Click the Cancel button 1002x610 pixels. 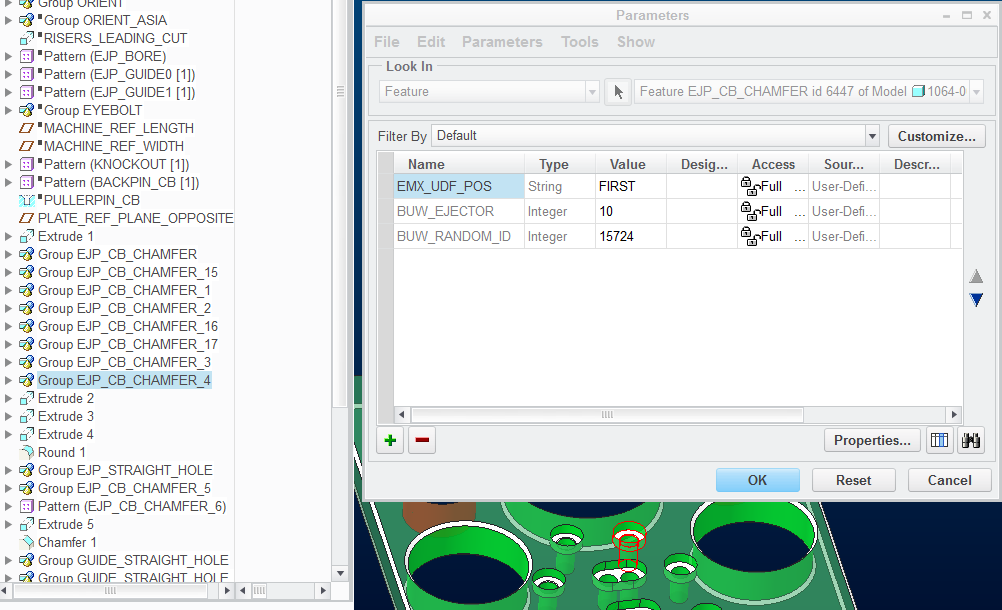pyautogui.click(x=949, y=480)
